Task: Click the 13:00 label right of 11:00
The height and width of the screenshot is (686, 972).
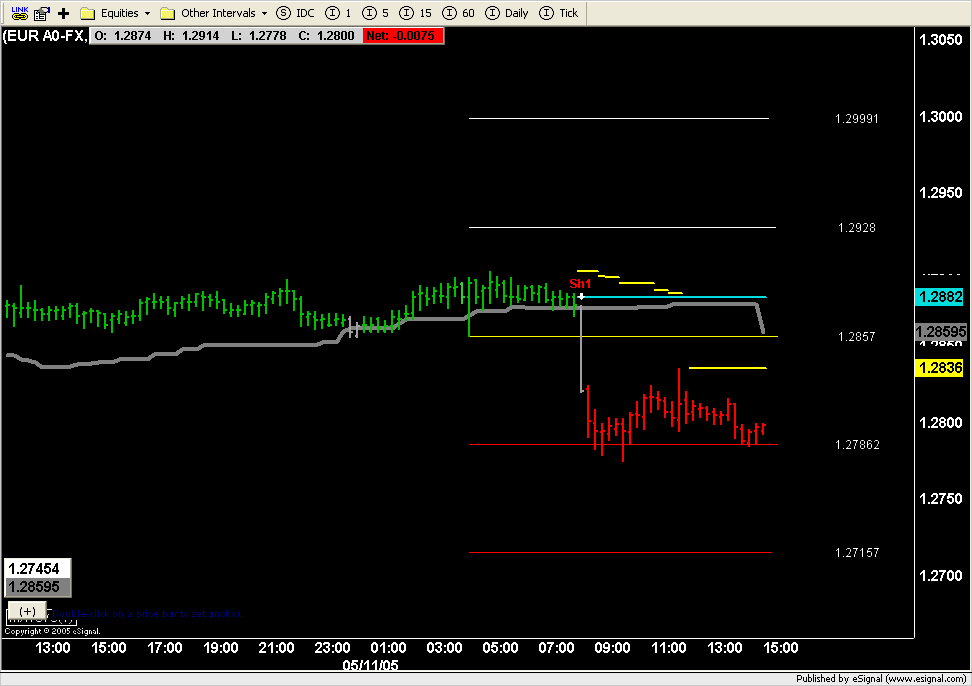Action: [x=725, y=648]
